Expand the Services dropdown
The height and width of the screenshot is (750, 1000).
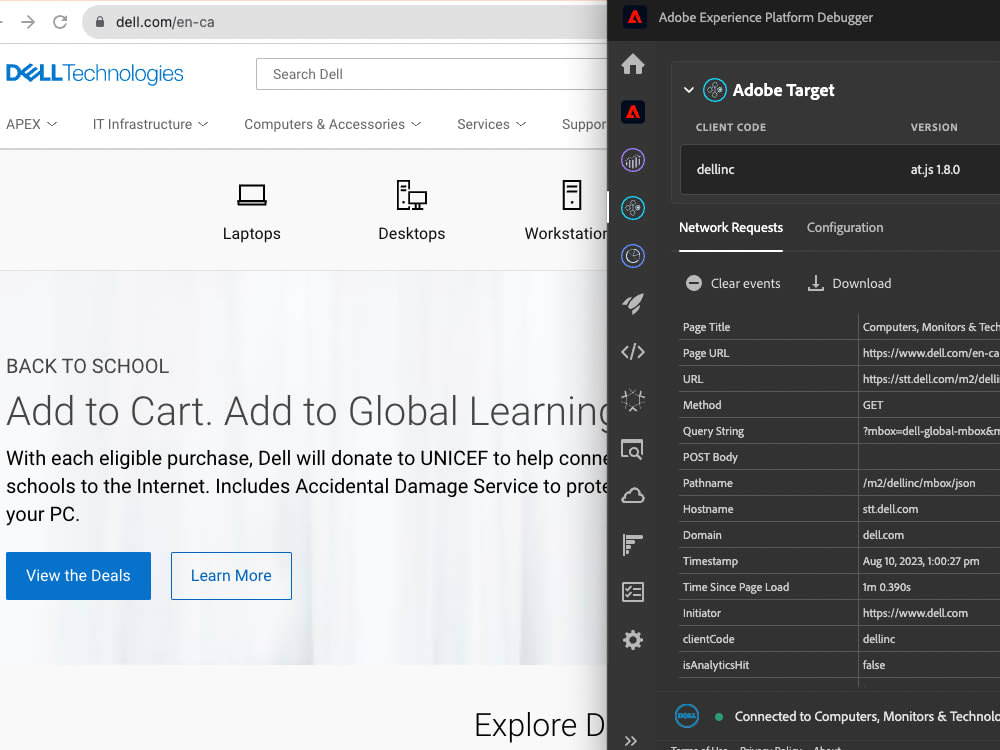[491, 124]
